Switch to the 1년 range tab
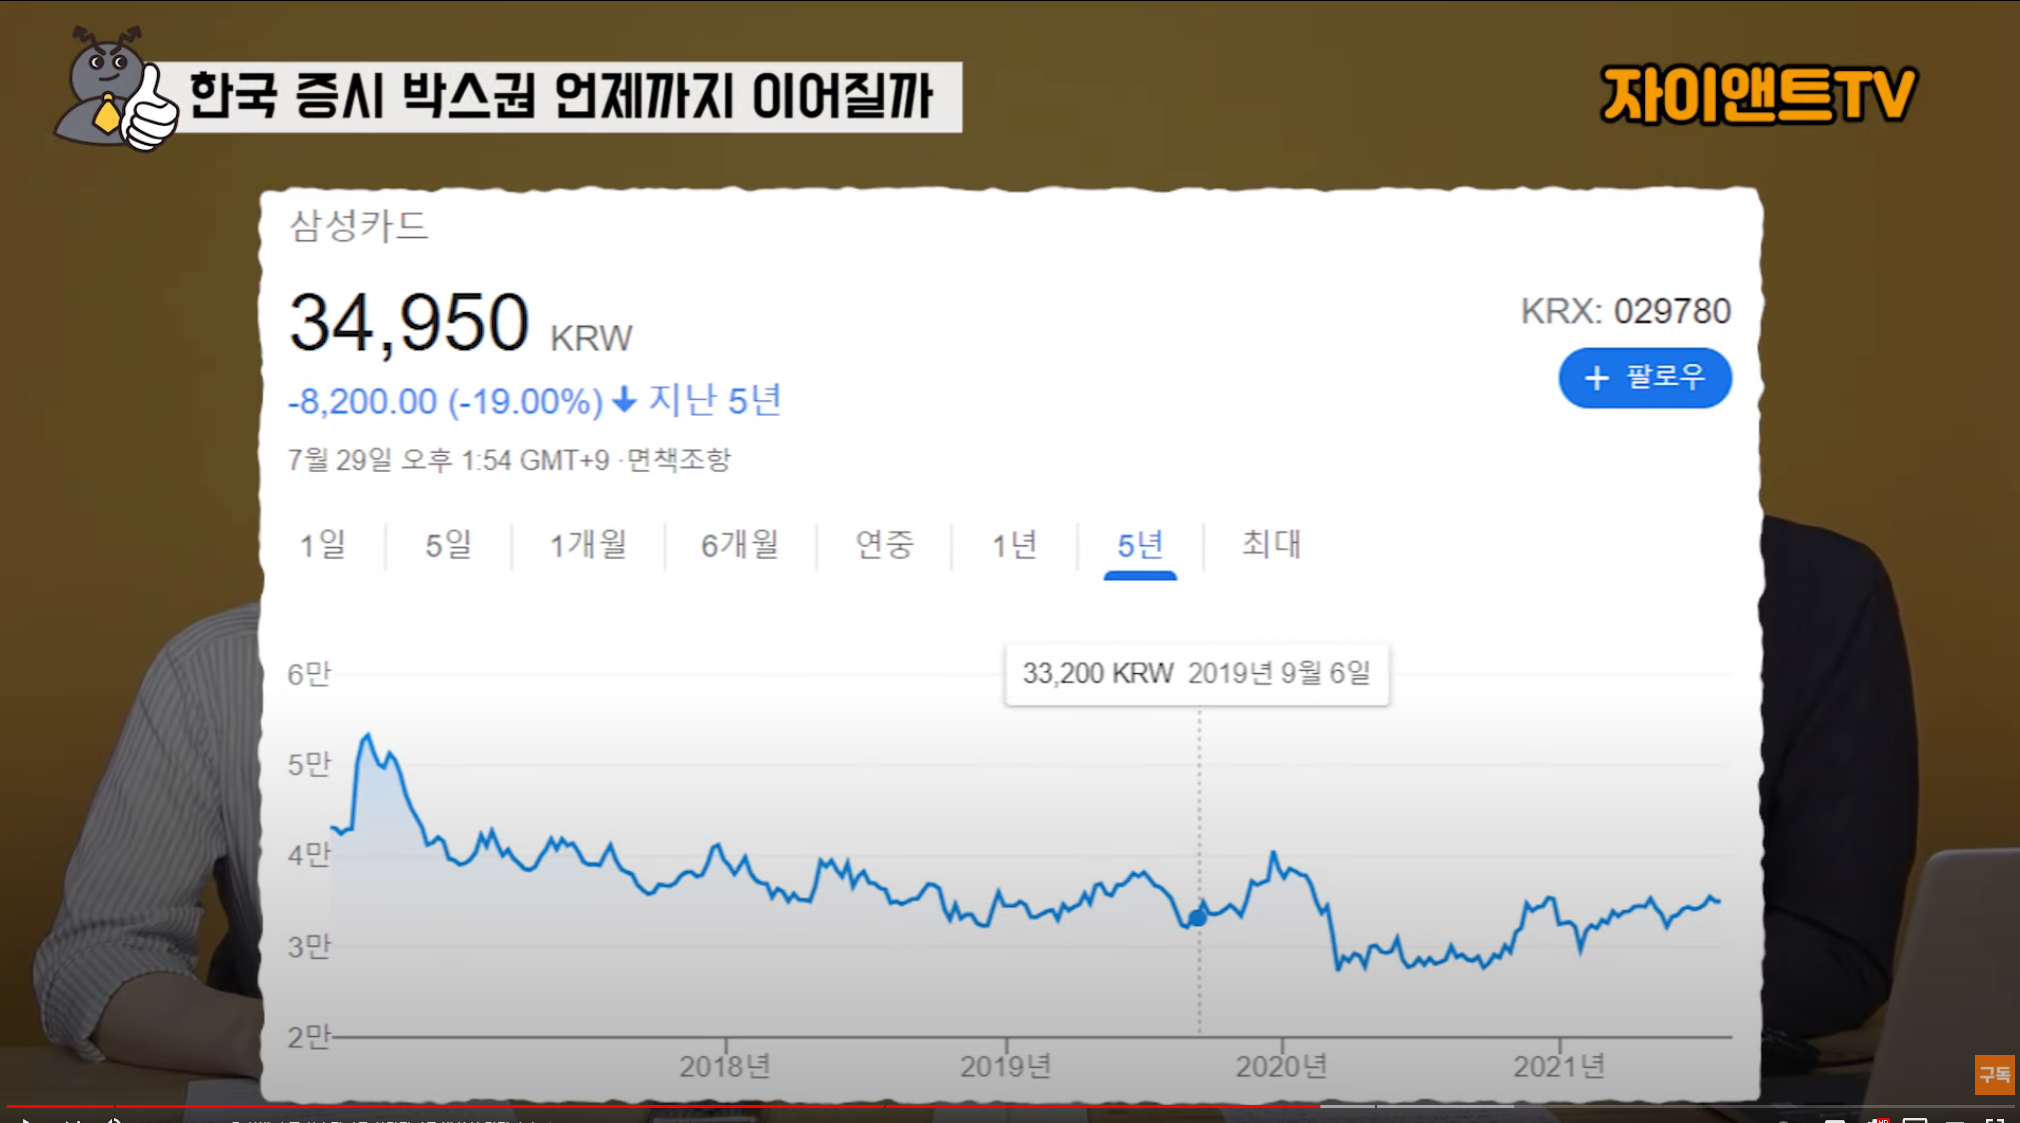 1014,545
